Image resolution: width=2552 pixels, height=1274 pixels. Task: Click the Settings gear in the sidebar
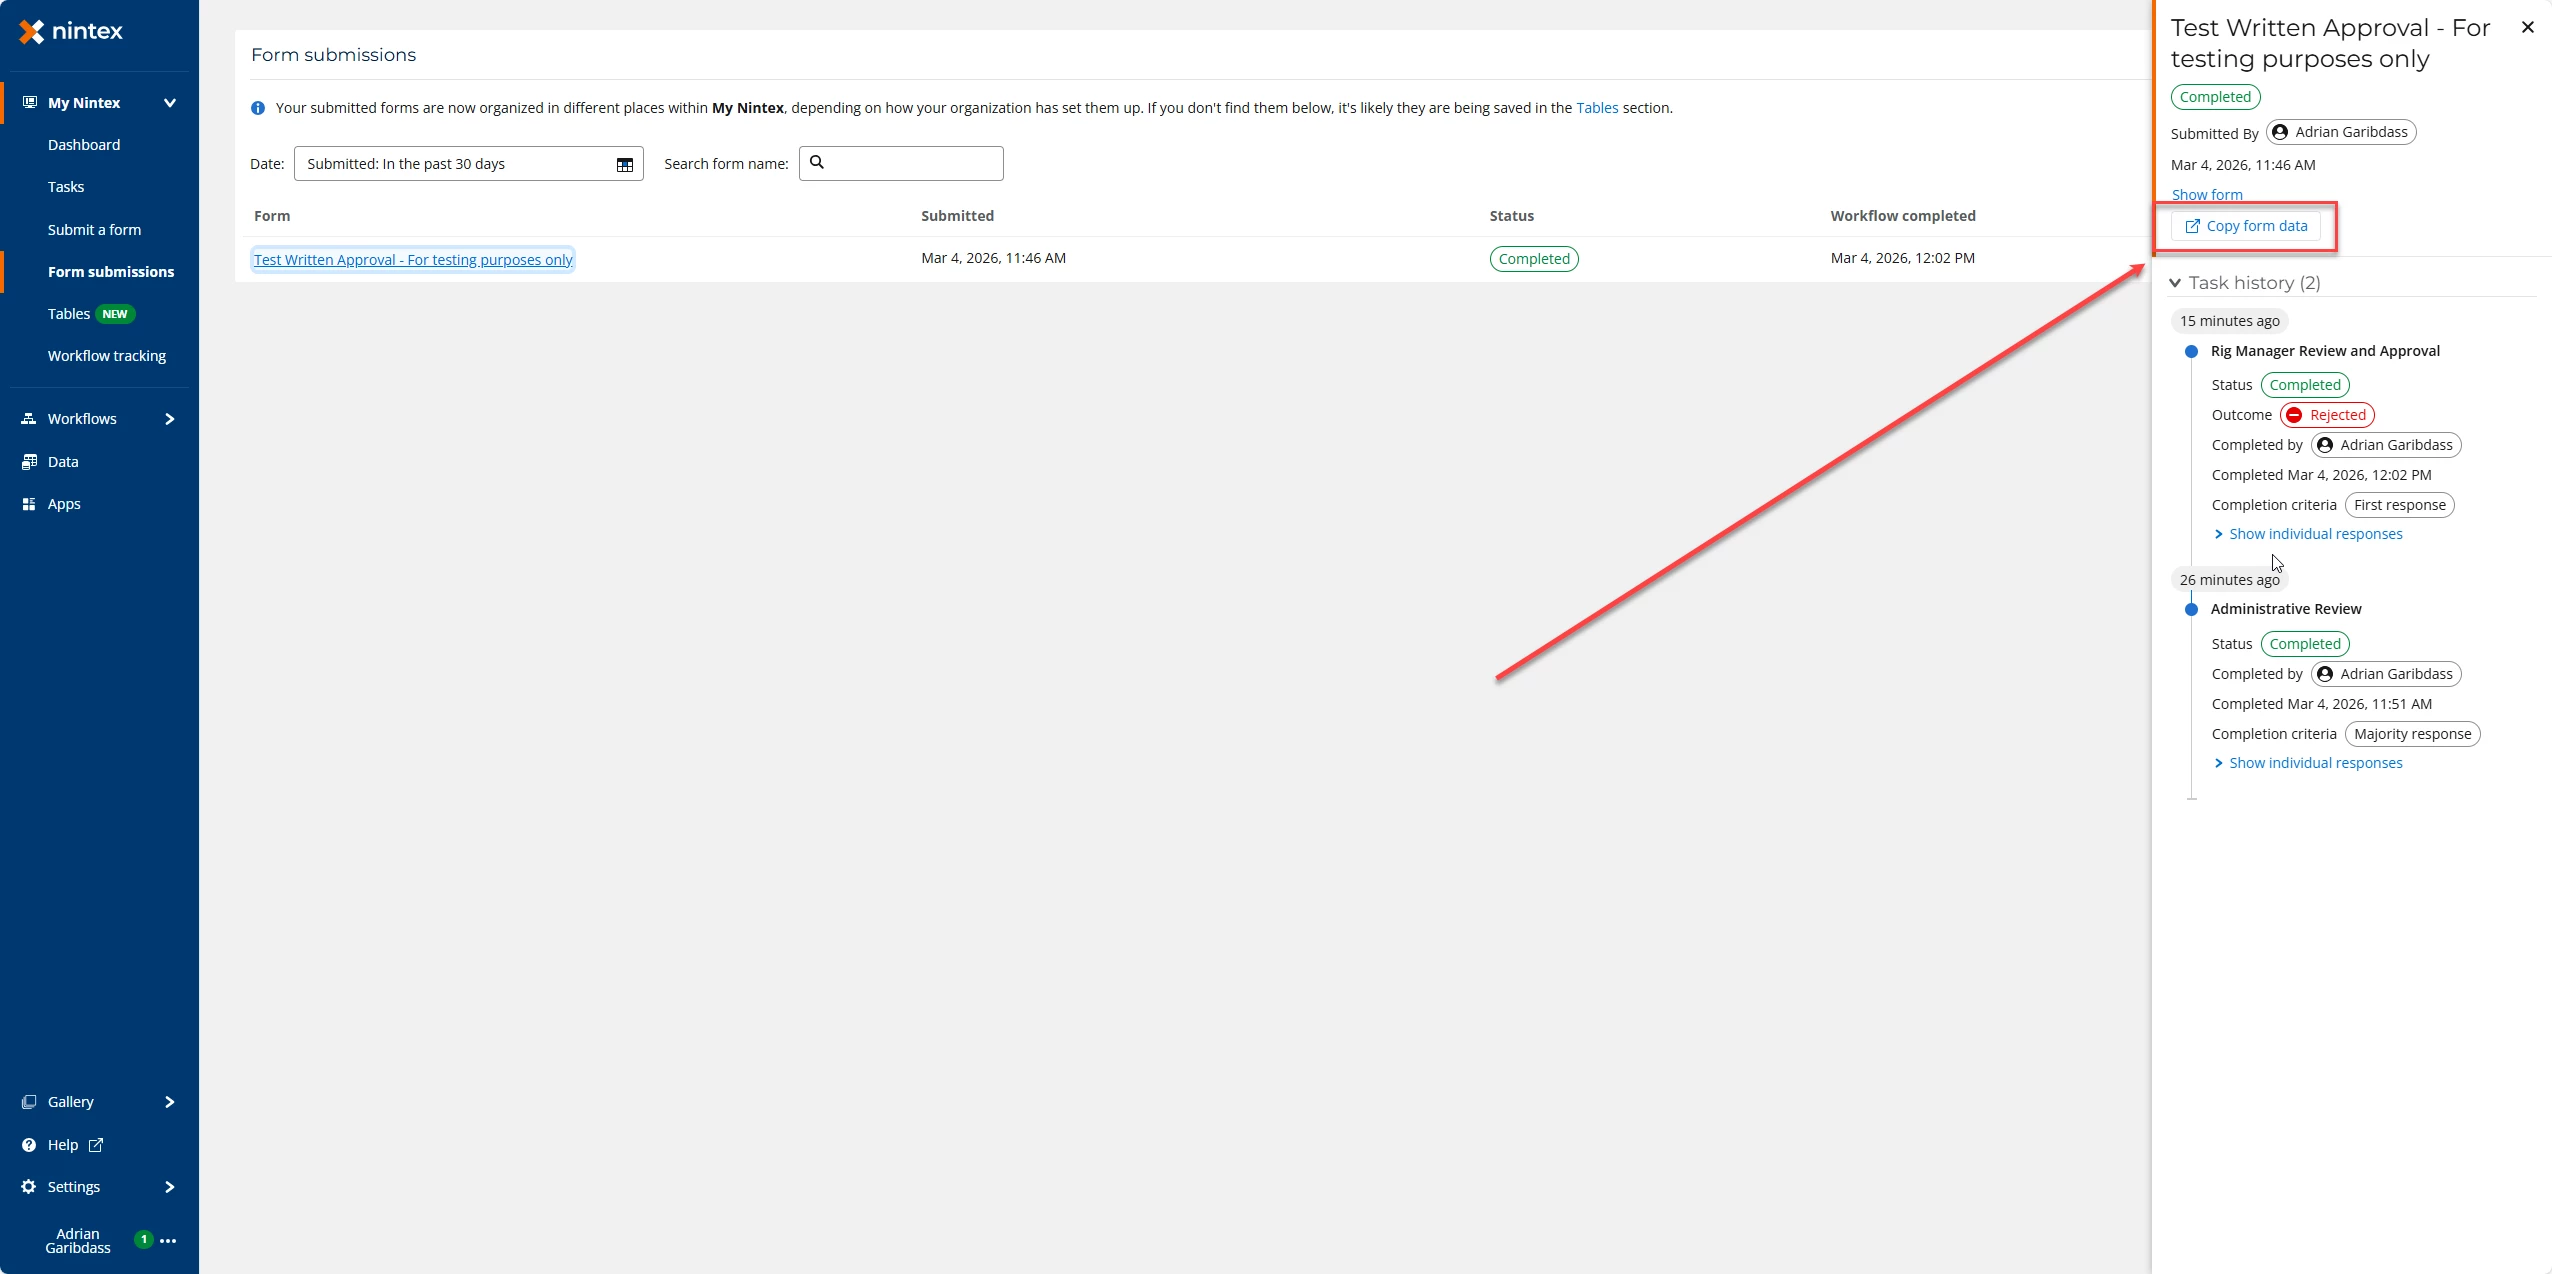tap(29, 1187)
